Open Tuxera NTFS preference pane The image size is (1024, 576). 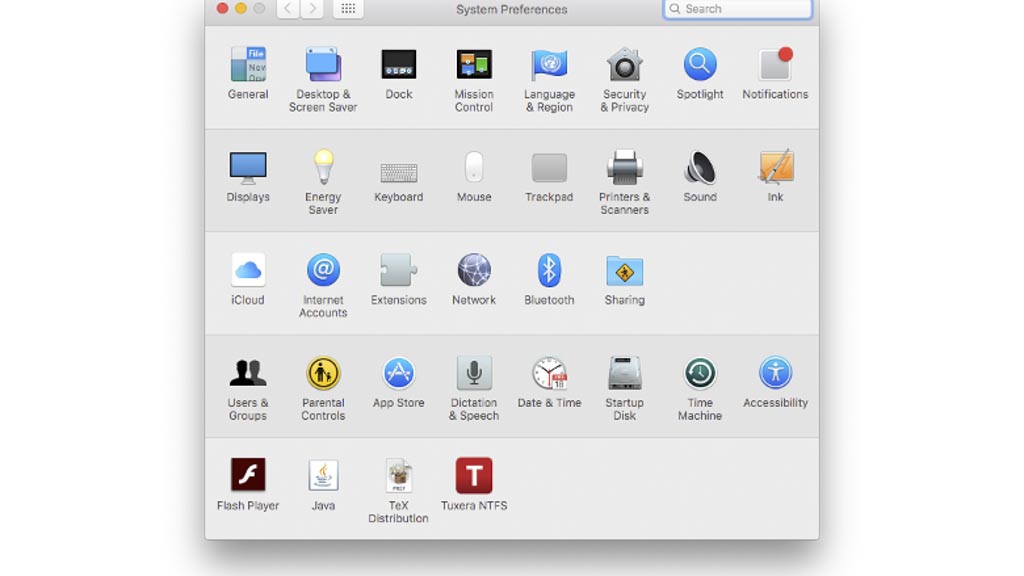(474, 476)
